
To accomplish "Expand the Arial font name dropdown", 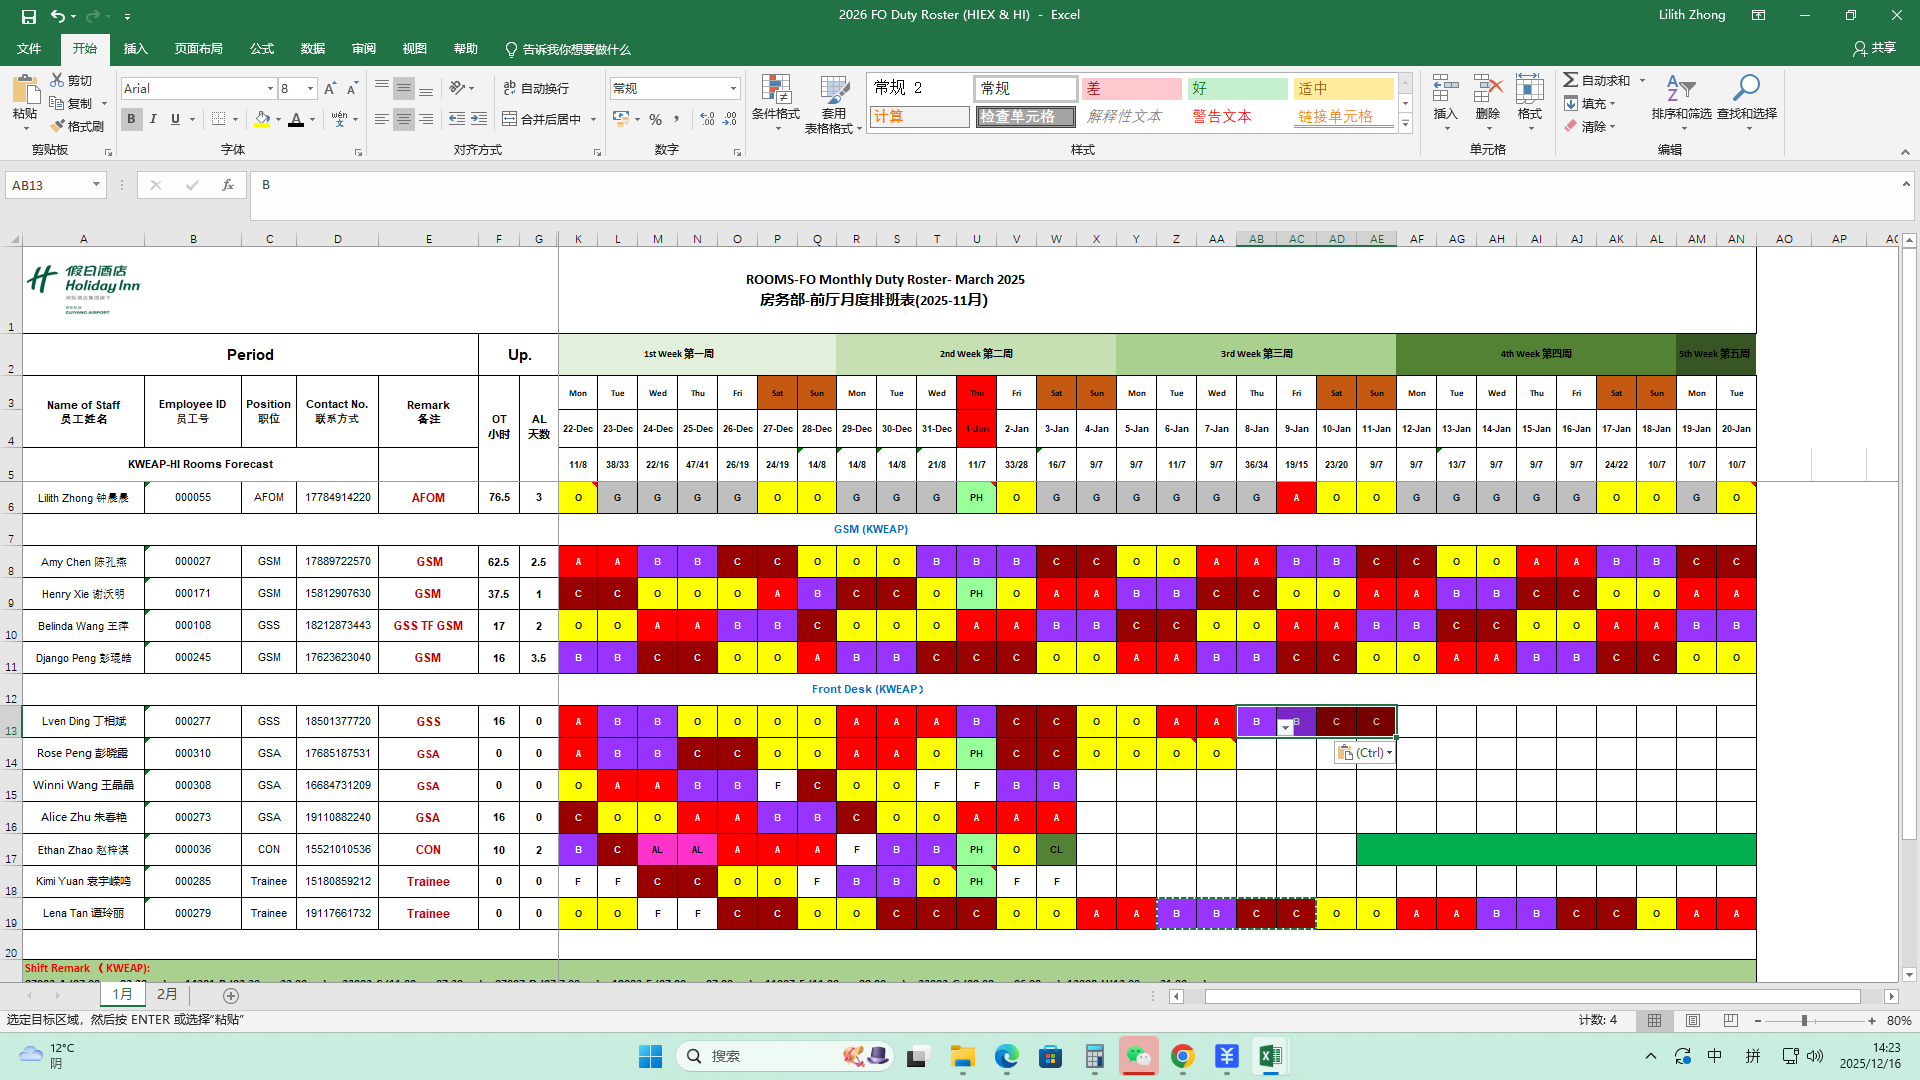I will [270, 89].
